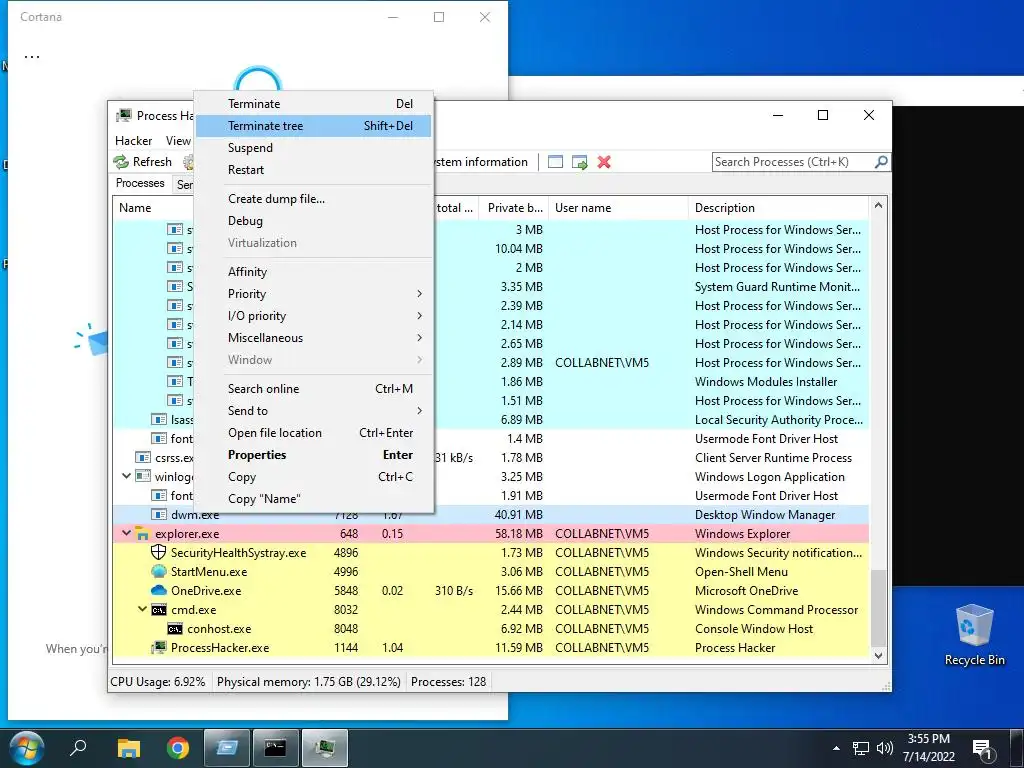The height and width of the screenshot is (768, 1024).
Task: Click into the Search Processes field
Action: 793,162
